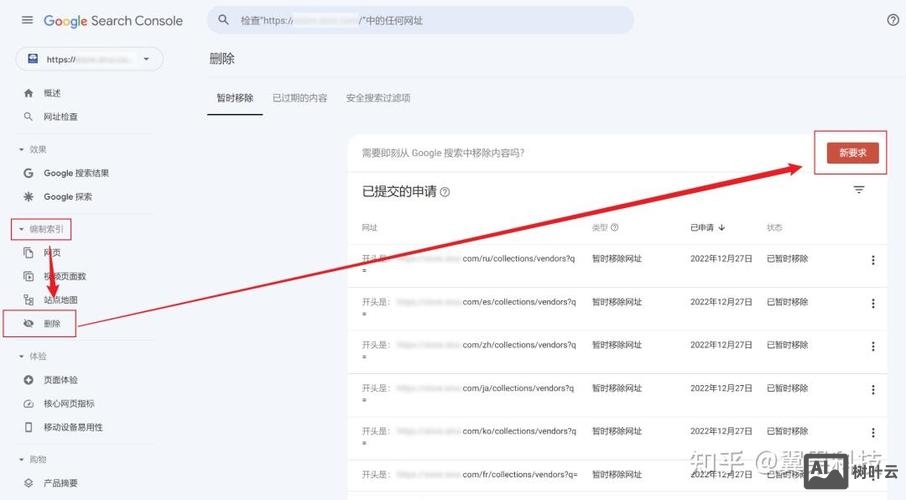Open more options for the ko/collections row
Image resolution: width=906 pixels, height=500 pixels.
pyautogui.click(x=873, y=432)
